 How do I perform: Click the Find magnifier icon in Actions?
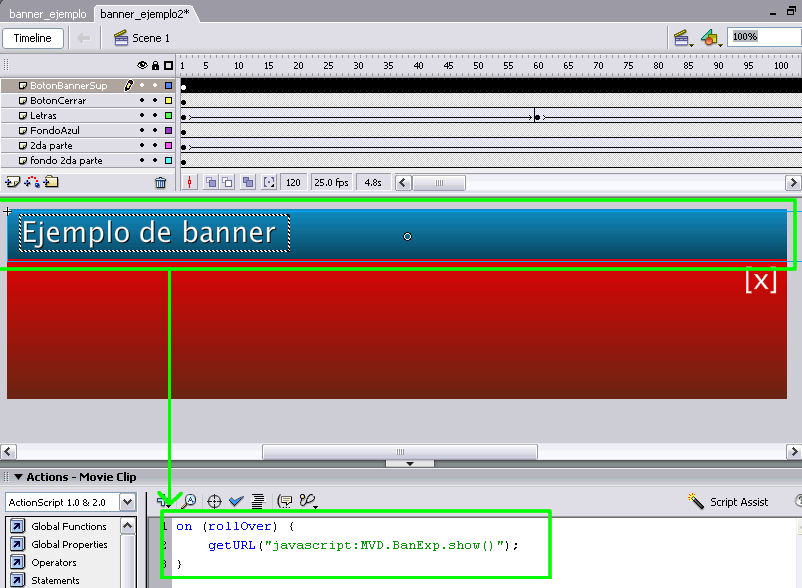click(x=189, y=501)
